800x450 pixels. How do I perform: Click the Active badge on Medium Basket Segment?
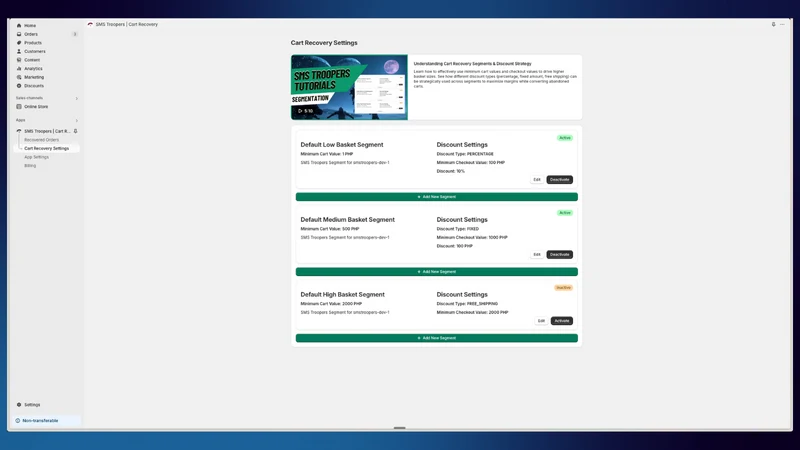tap(565, 213)
